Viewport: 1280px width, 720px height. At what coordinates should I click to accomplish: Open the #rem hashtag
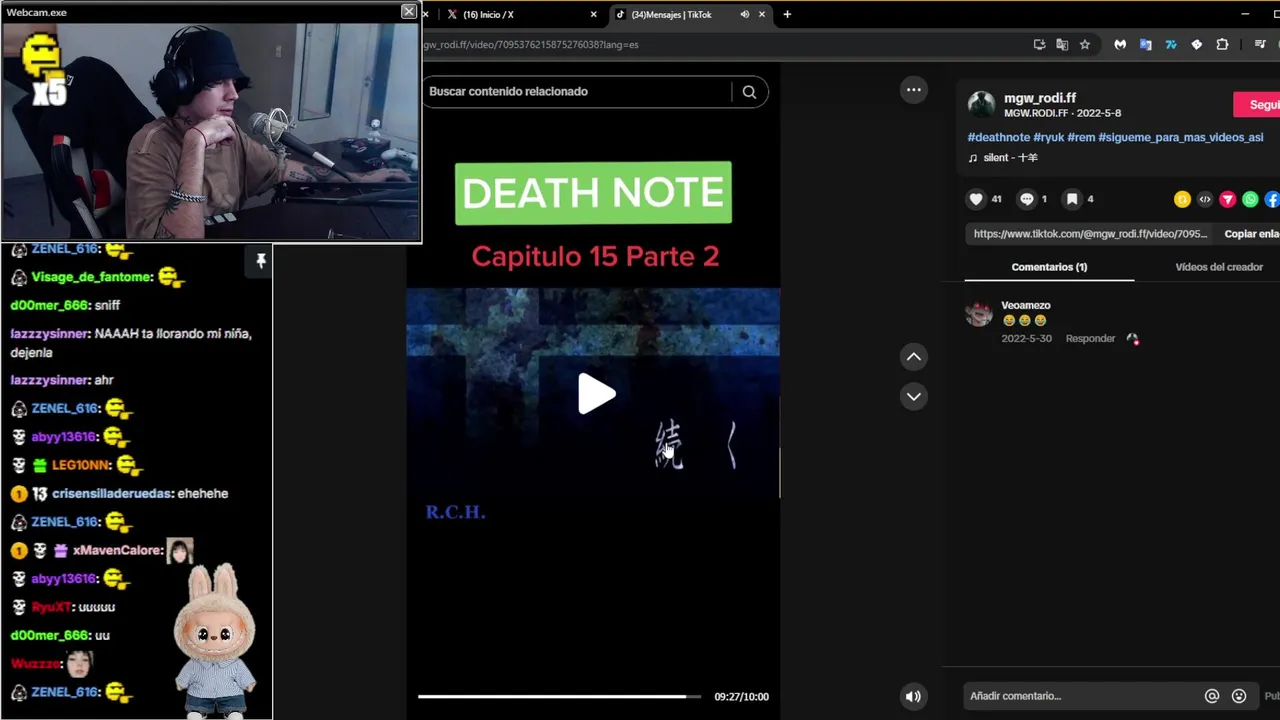pos(1081,137)
